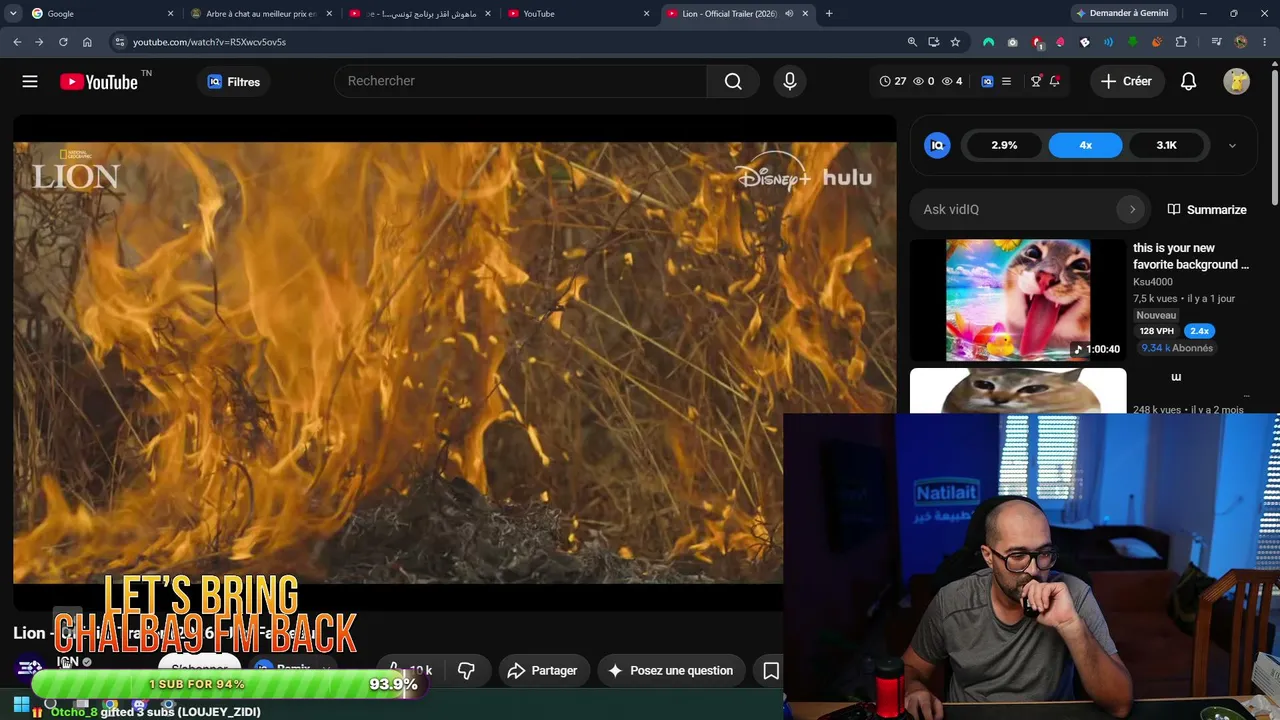Screen dimensions: 1280x720
Task: Go to YouTube home via the logo
Action: [99, 82]
